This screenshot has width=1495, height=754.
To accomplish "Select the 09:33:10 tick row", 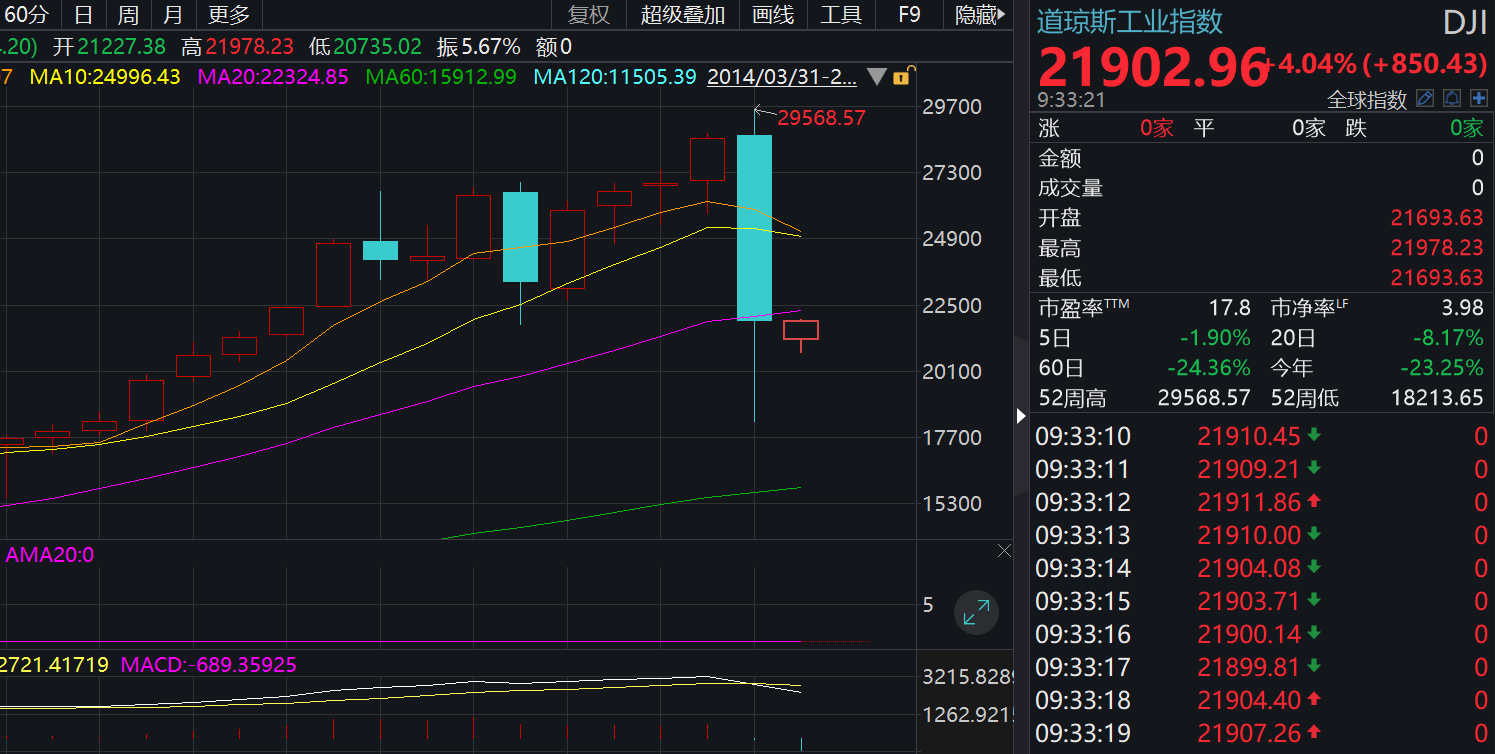I will coord(1262,436).
